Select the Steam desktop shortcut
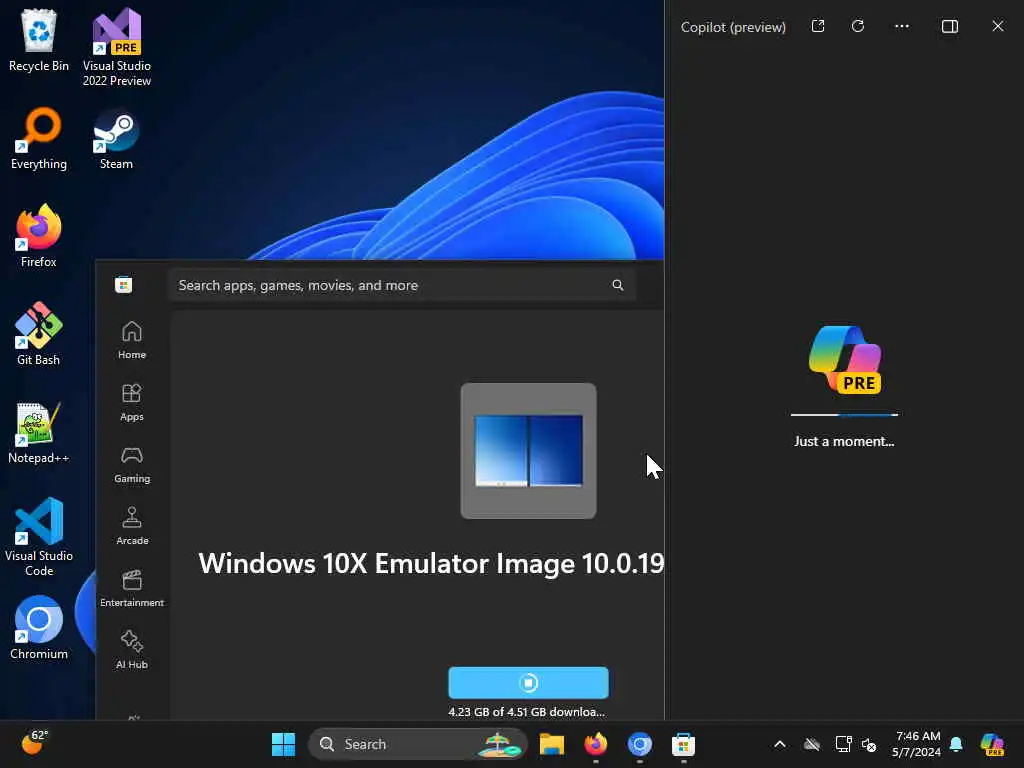The width and height of the screenshot is (1024, 768). (116, 138)
